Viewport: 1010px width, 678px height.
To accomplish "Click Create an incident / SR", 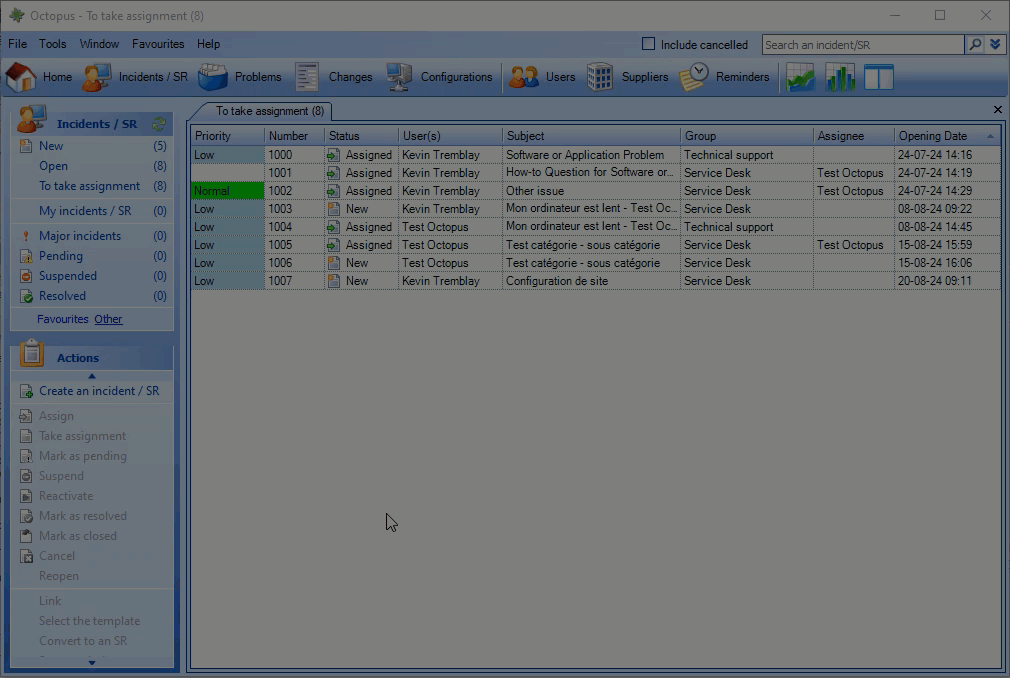I will 98,391.
